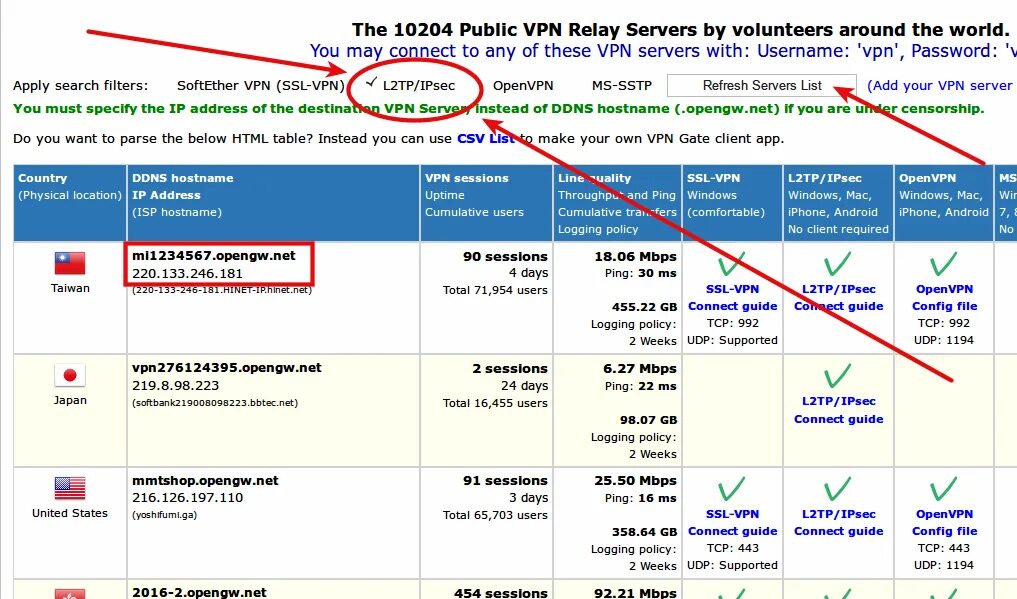This screenshot has height=599, width=1017.
Task: Click IP address 216.126.197.110
Action: pyautogui.click(x=187, y=498)
